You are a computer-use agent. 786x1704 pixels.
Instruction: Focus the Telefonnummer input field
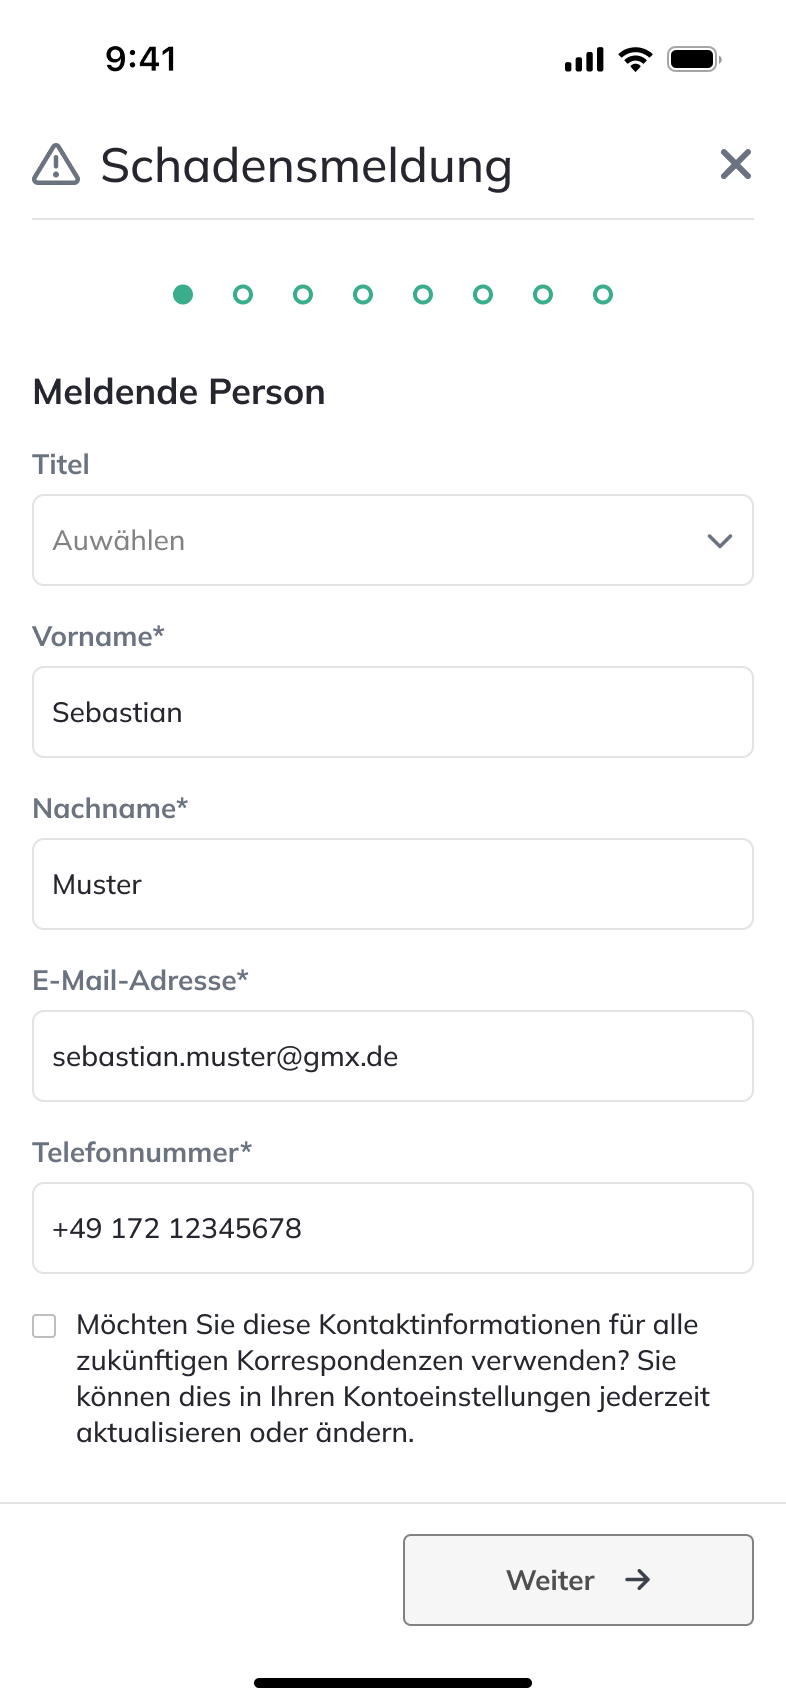click(392, 1228)
